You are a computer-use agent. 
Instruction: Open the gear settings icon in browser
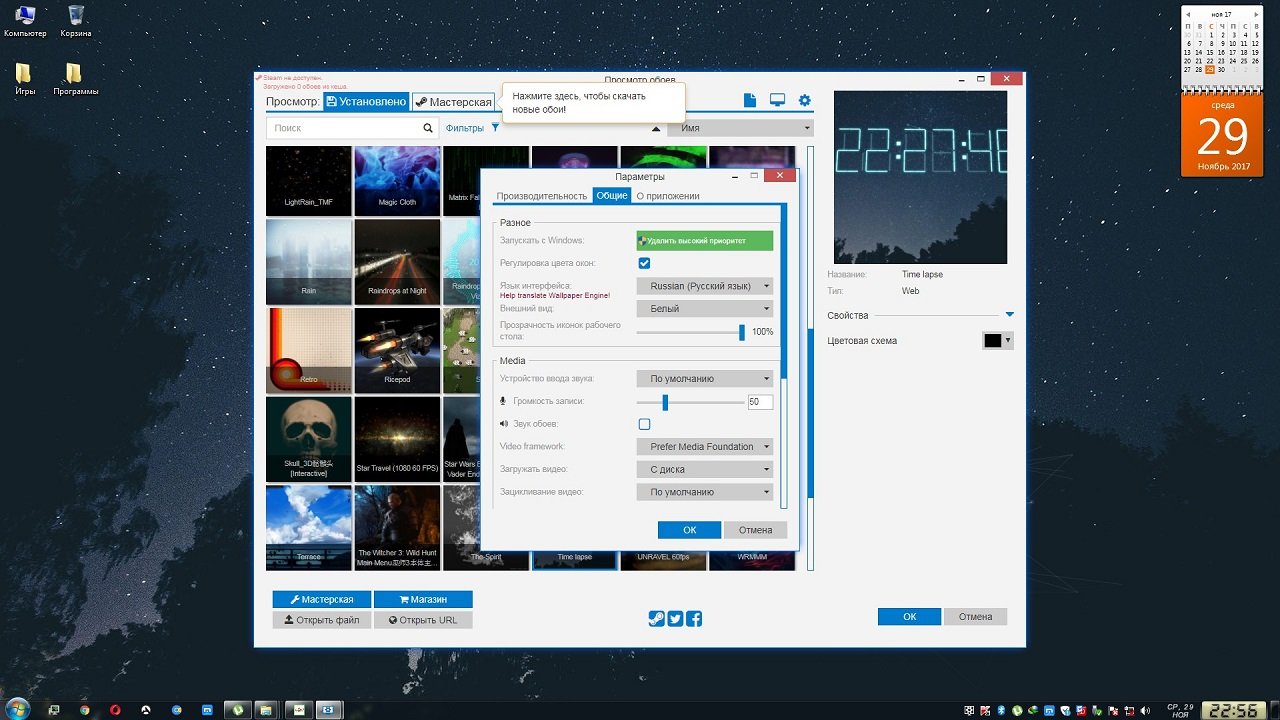point(804,101)
